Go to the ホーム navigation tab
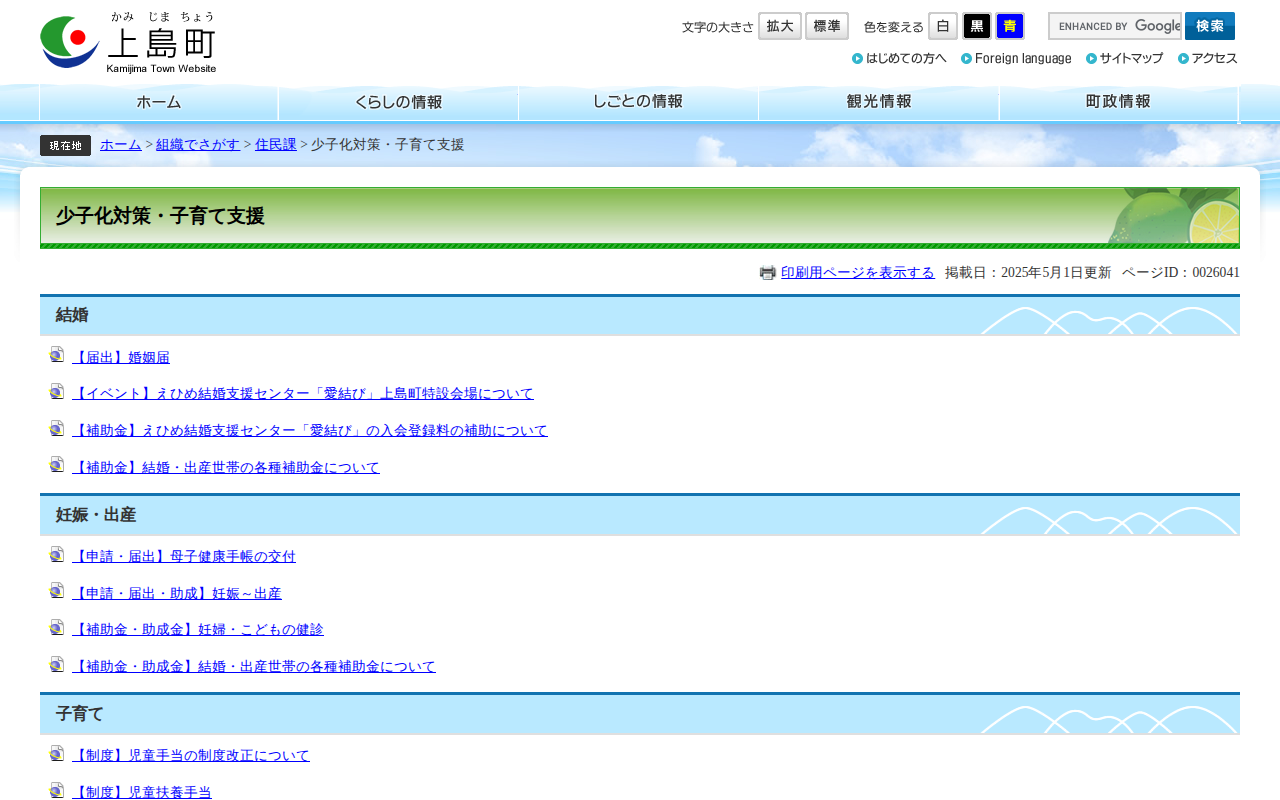This screenshot has width=1280, height=800. click(159, 103)
